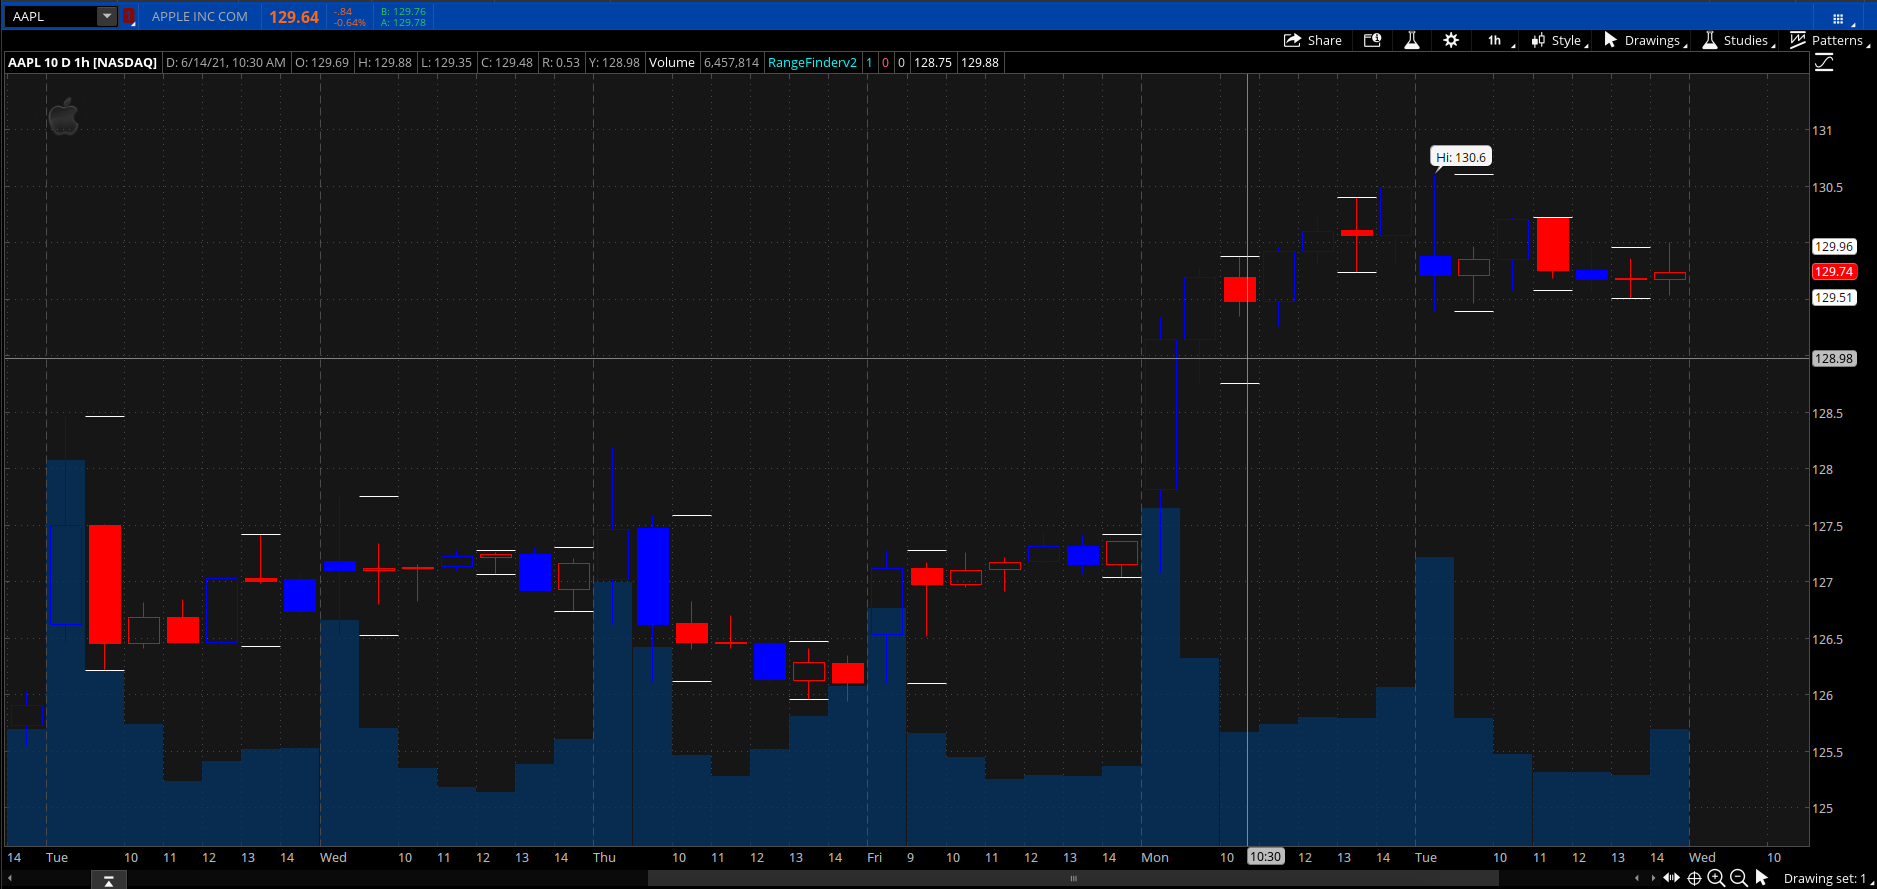
Task: Open the Style dropdown menu
Action: coord(1568,40)
